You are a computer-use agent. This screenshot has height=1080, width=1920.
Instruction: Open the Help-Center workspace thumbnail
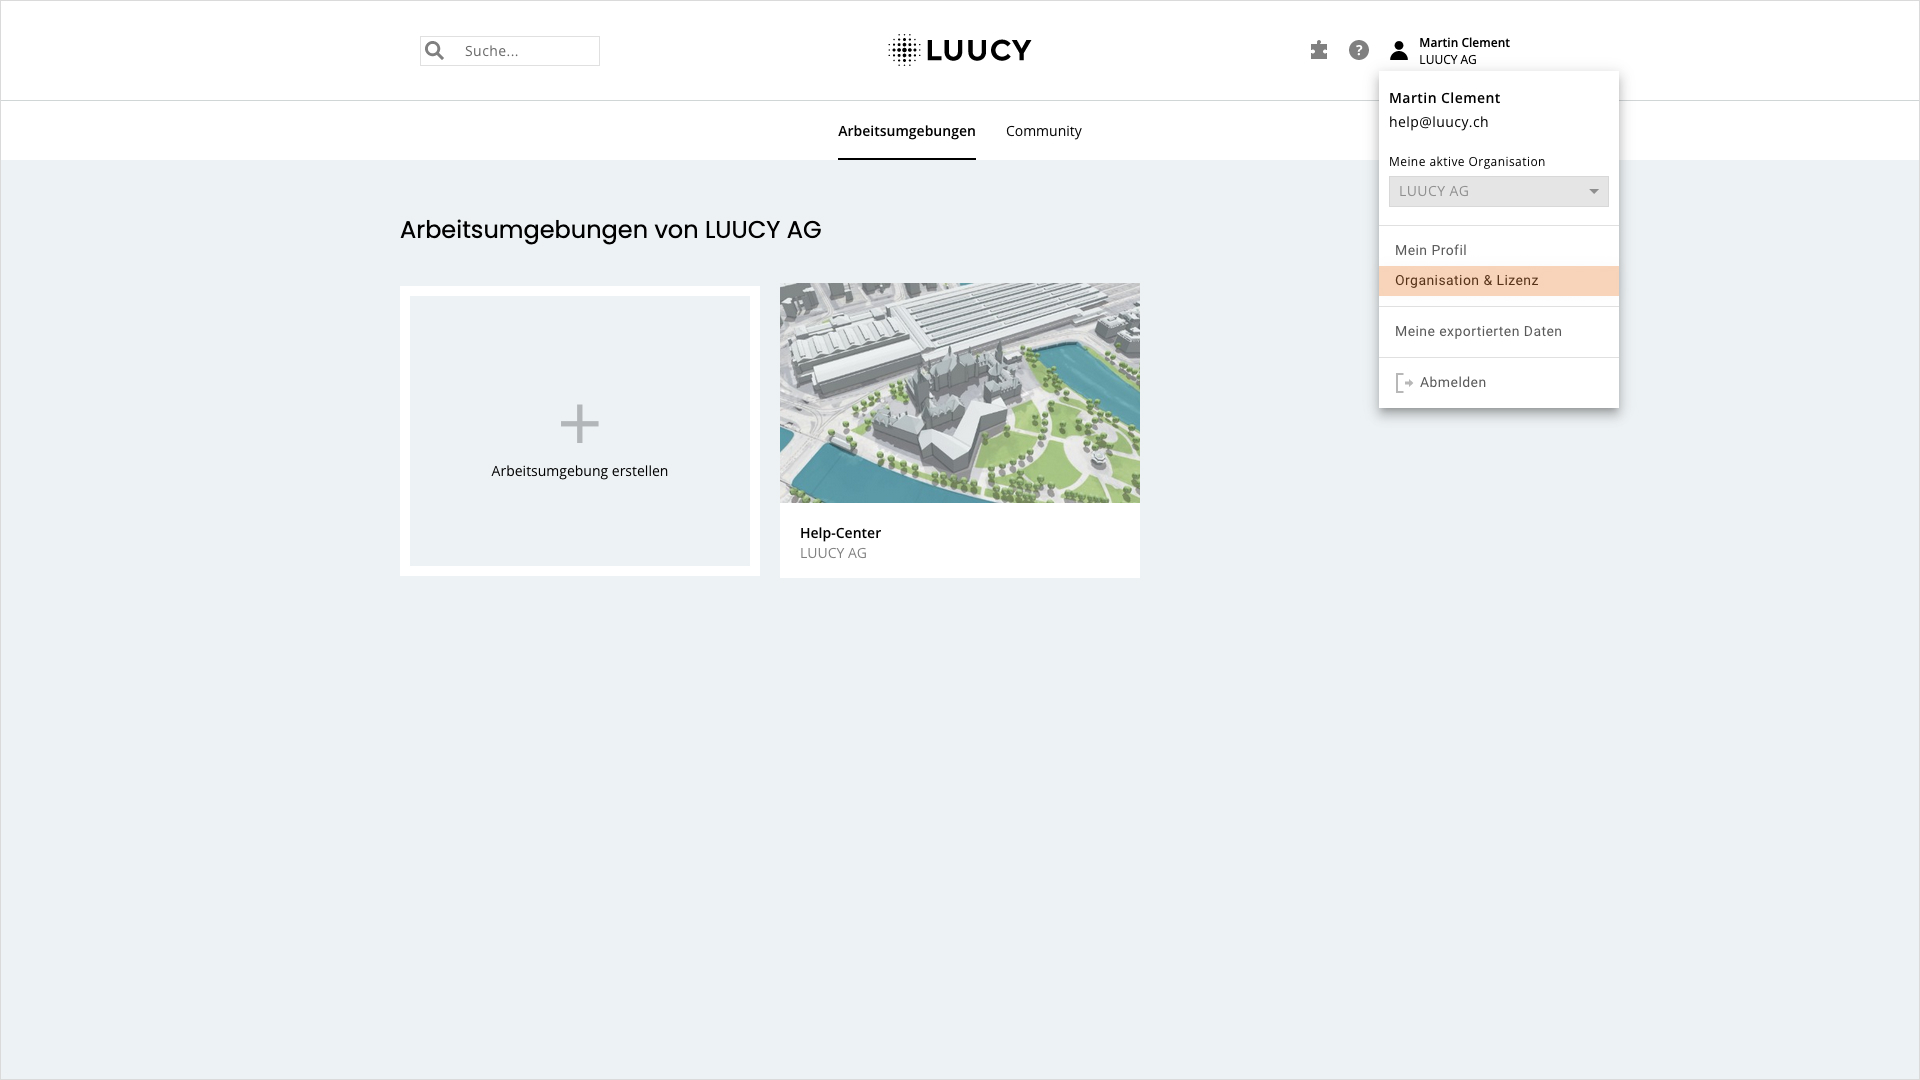[x=959, y=392]
